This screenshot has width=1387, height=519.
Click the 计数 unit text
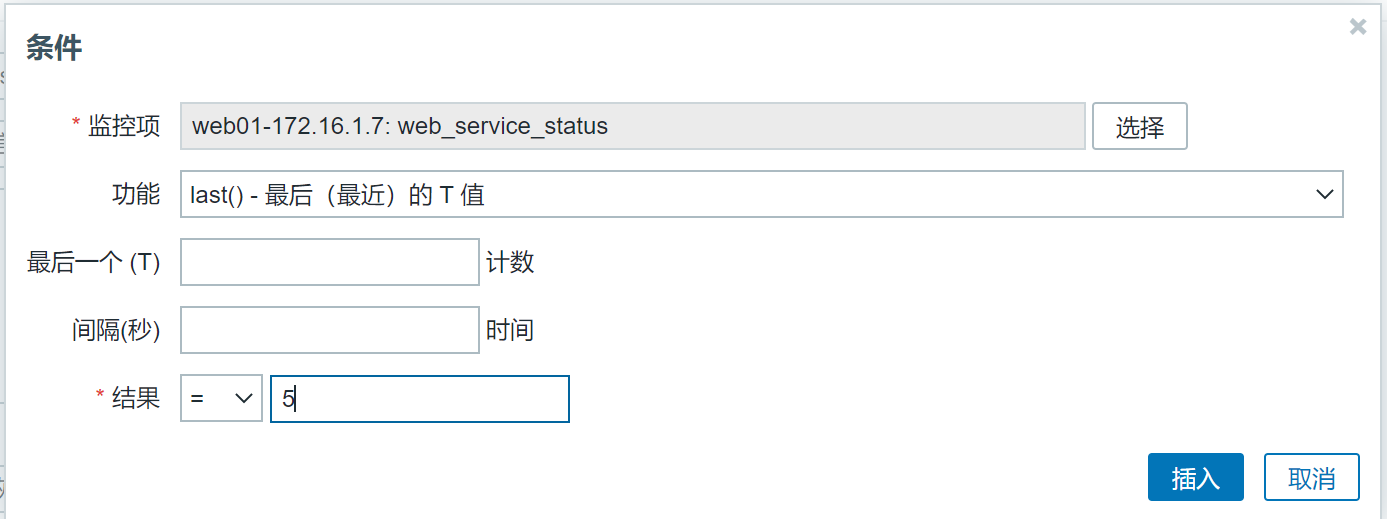click(x=510, y=262)
